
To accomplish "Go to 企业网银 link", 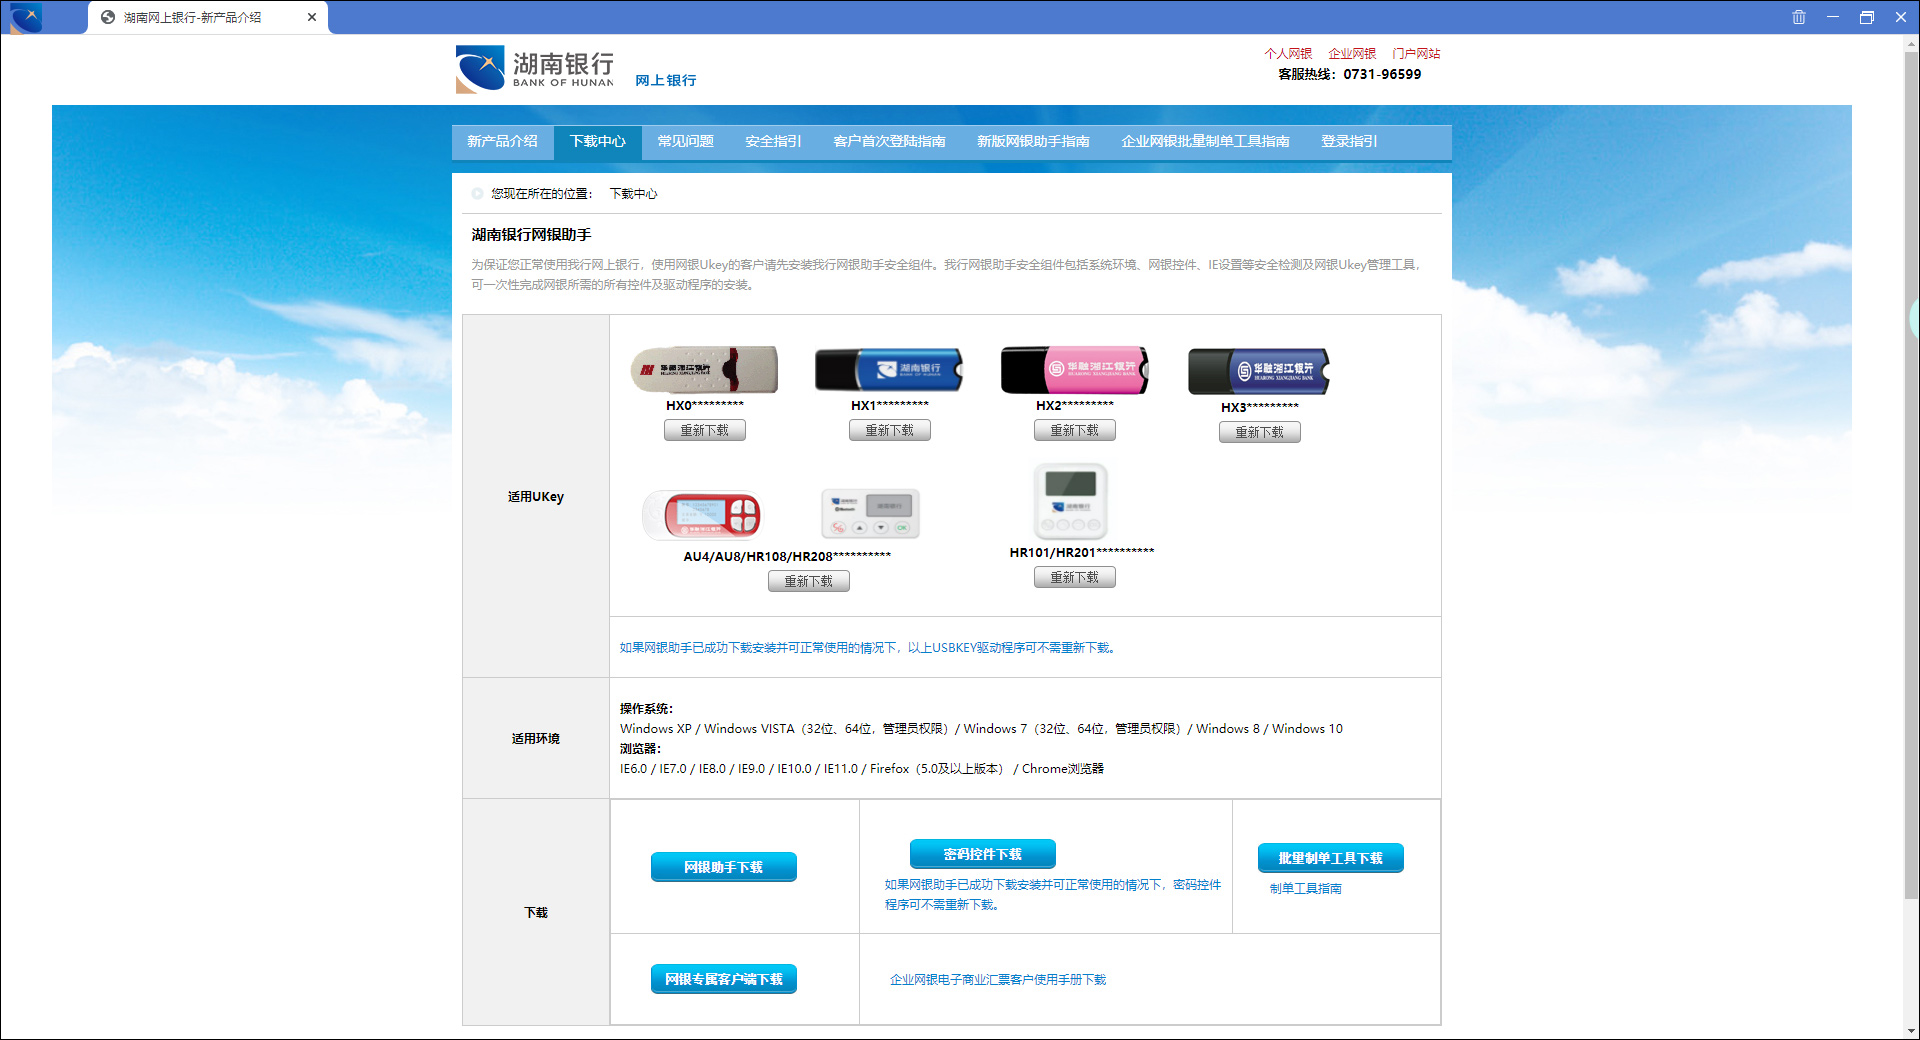I will (x=1352, y=54).
